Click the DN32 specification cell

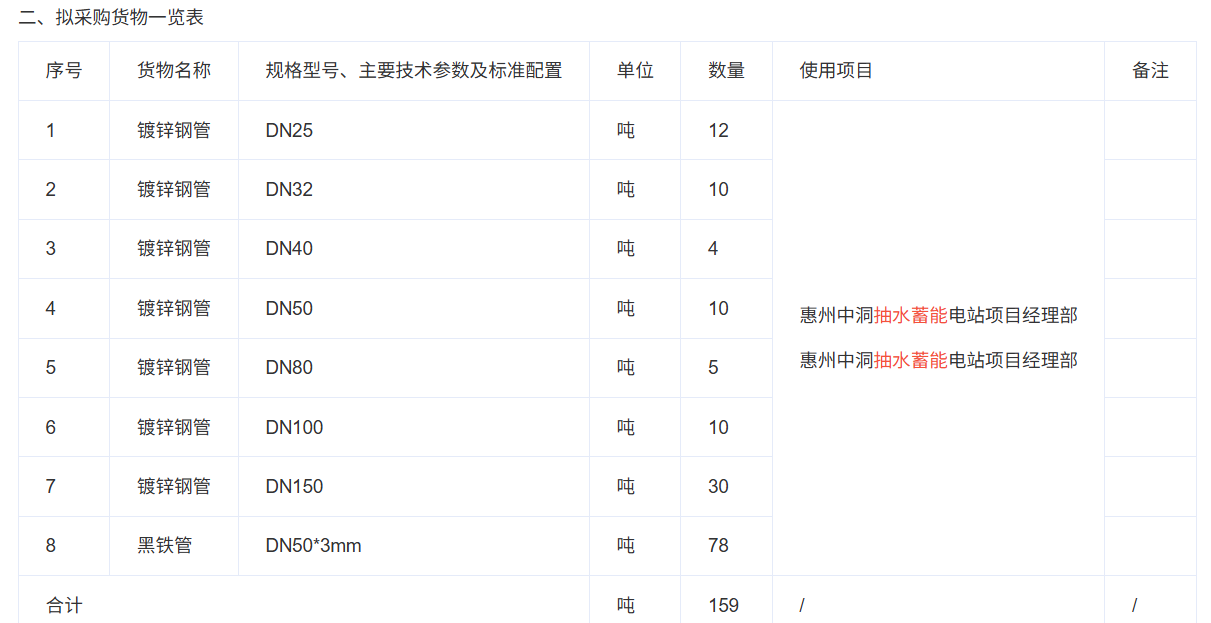[289, 190]
